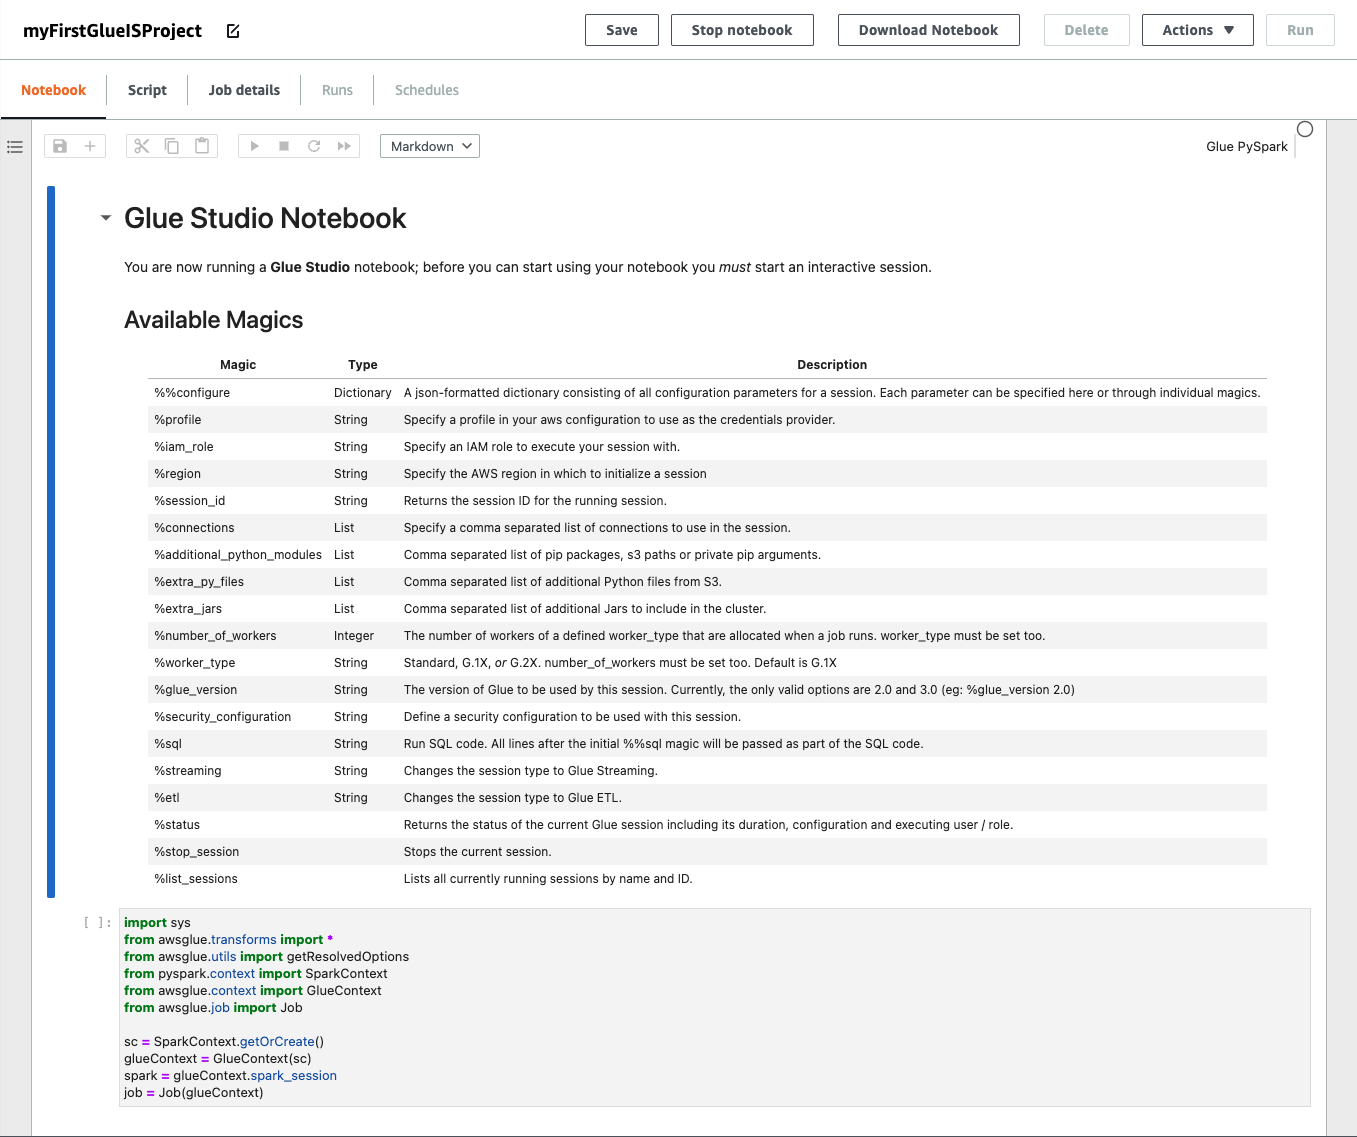This screenshot has width=1357, height=1137.
Task: Click 'Stops the current session.' description
Action: [478, 852]
